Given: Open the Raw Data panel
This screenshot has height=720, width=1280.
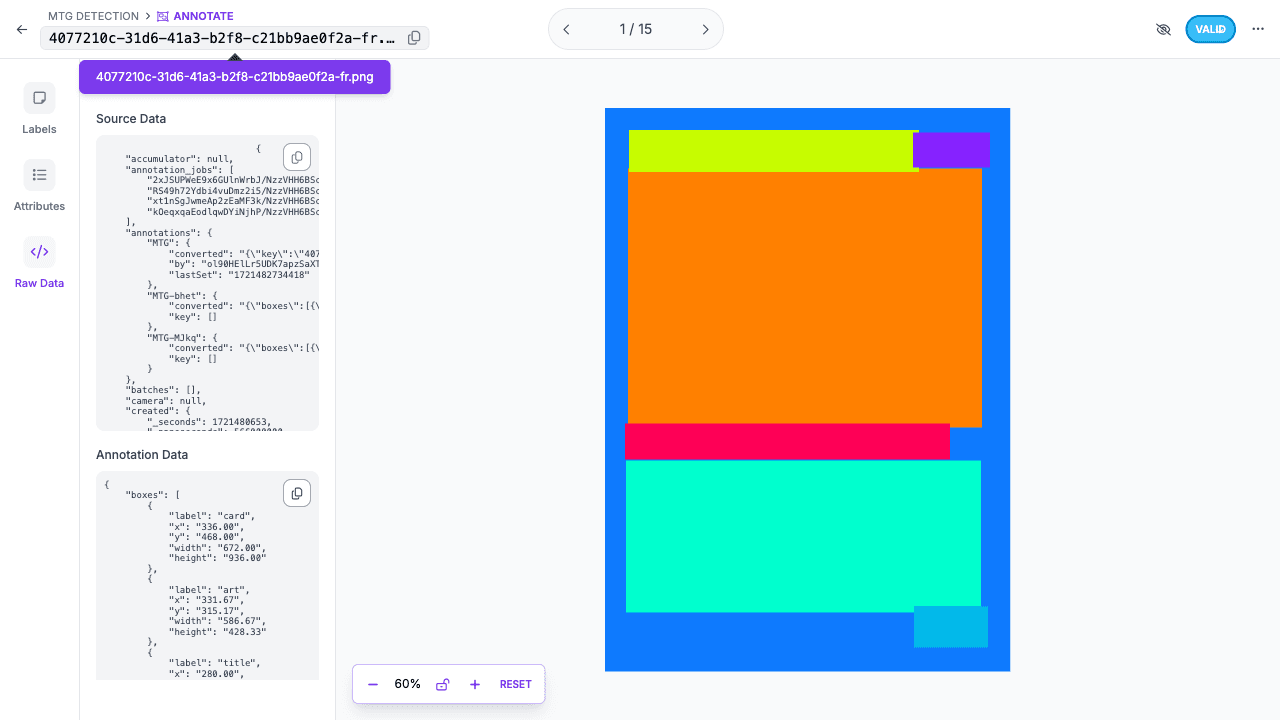Looking at the screenshot, I should [x=39, y=252].
